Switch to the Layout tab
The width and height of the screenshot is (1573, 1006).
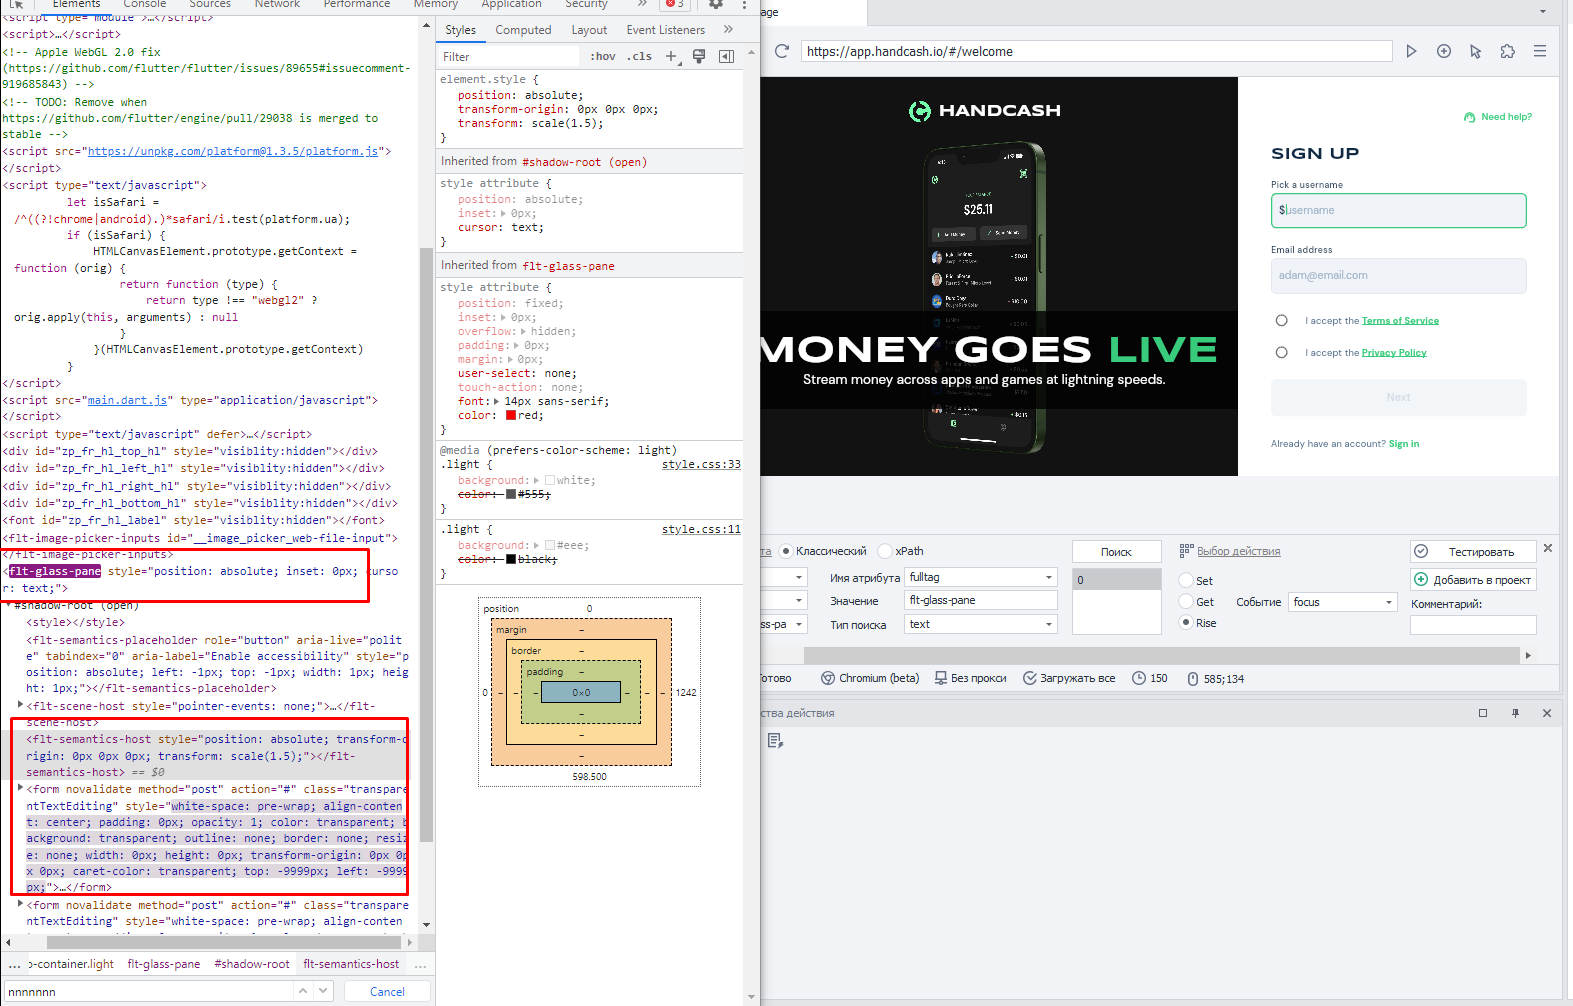click(x=589, y=30)
